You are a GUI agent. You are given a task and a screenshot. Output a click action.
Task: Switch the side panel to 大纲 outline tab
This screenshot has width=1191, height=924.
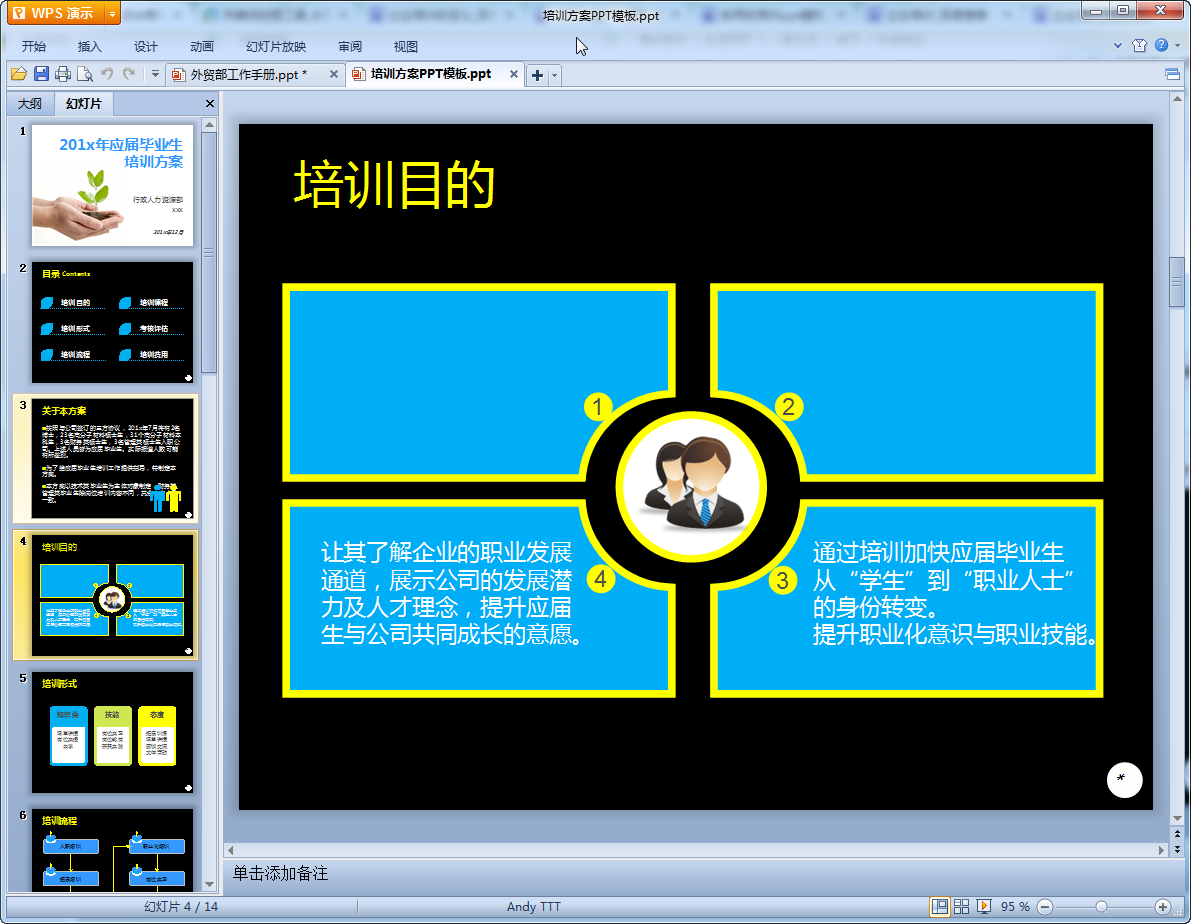coord(30,104)
